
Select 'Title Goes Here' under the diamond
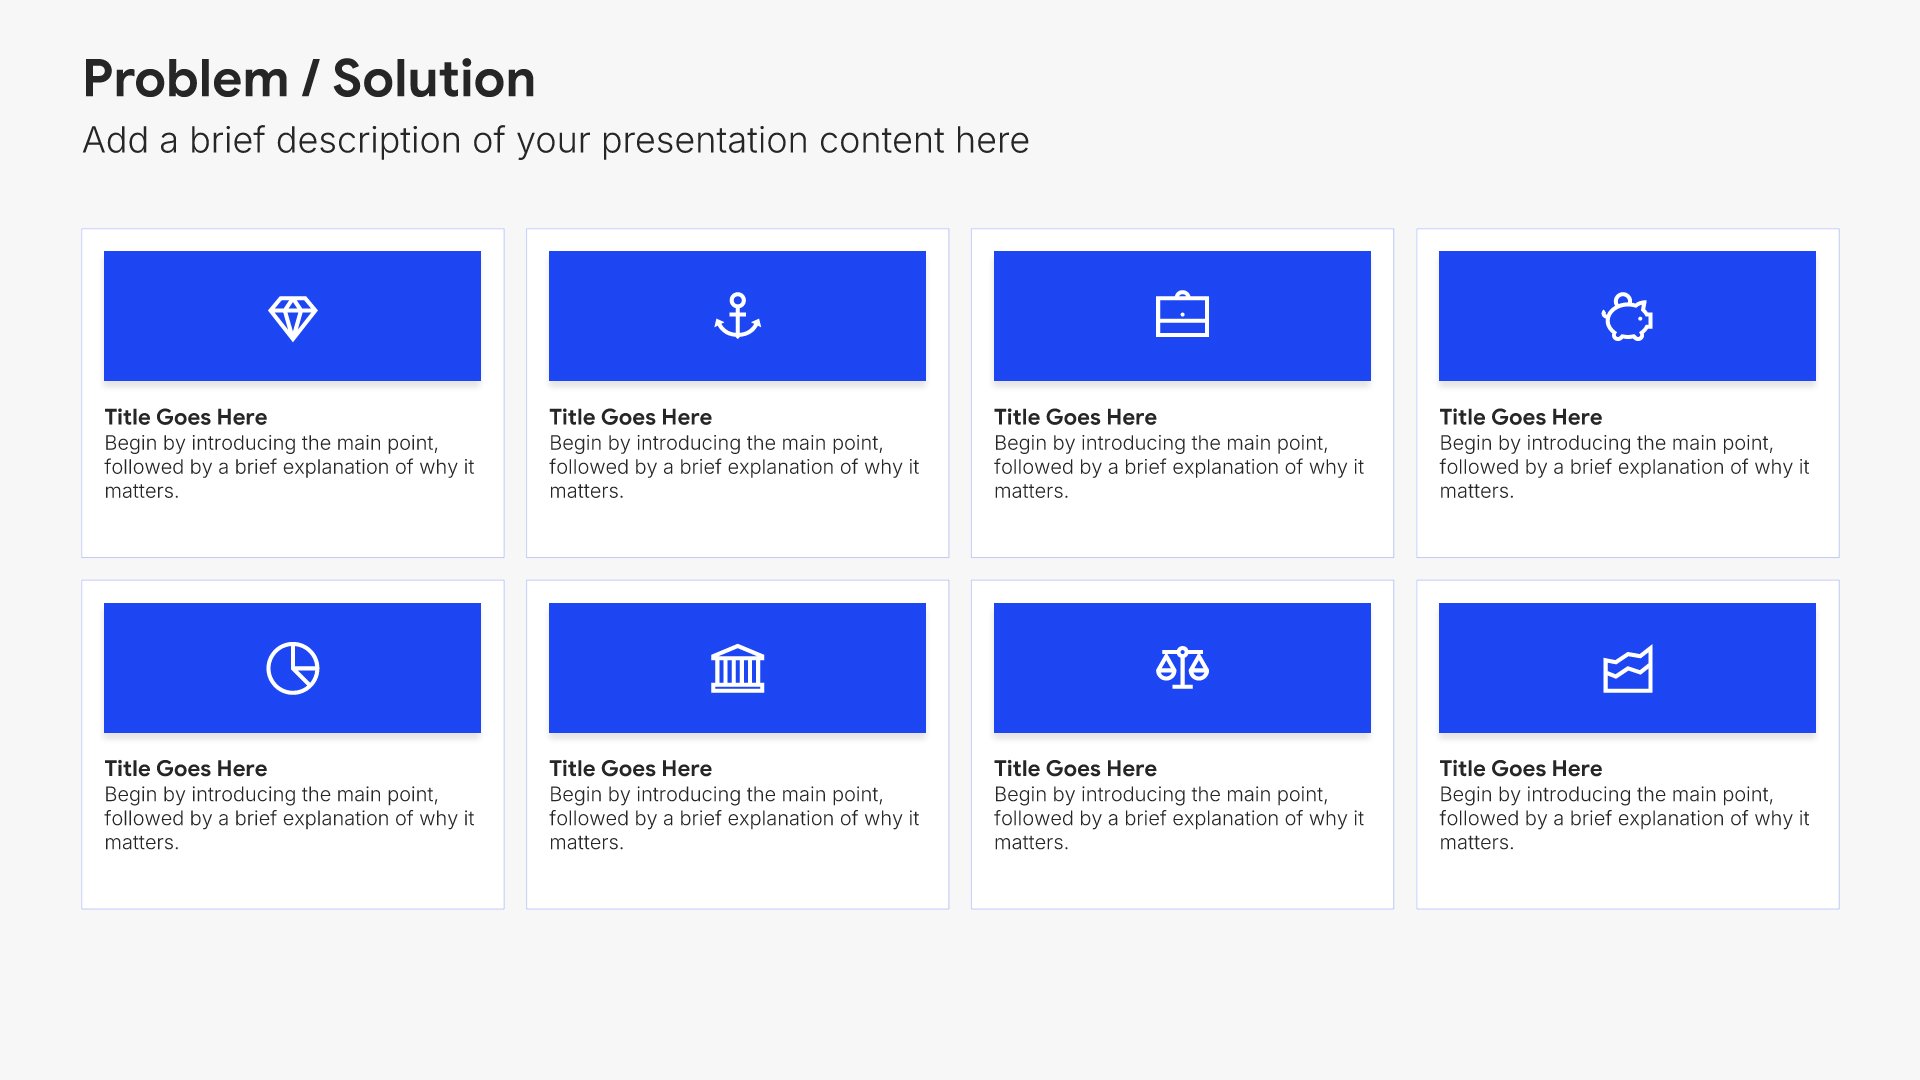[x=186, y=417]
